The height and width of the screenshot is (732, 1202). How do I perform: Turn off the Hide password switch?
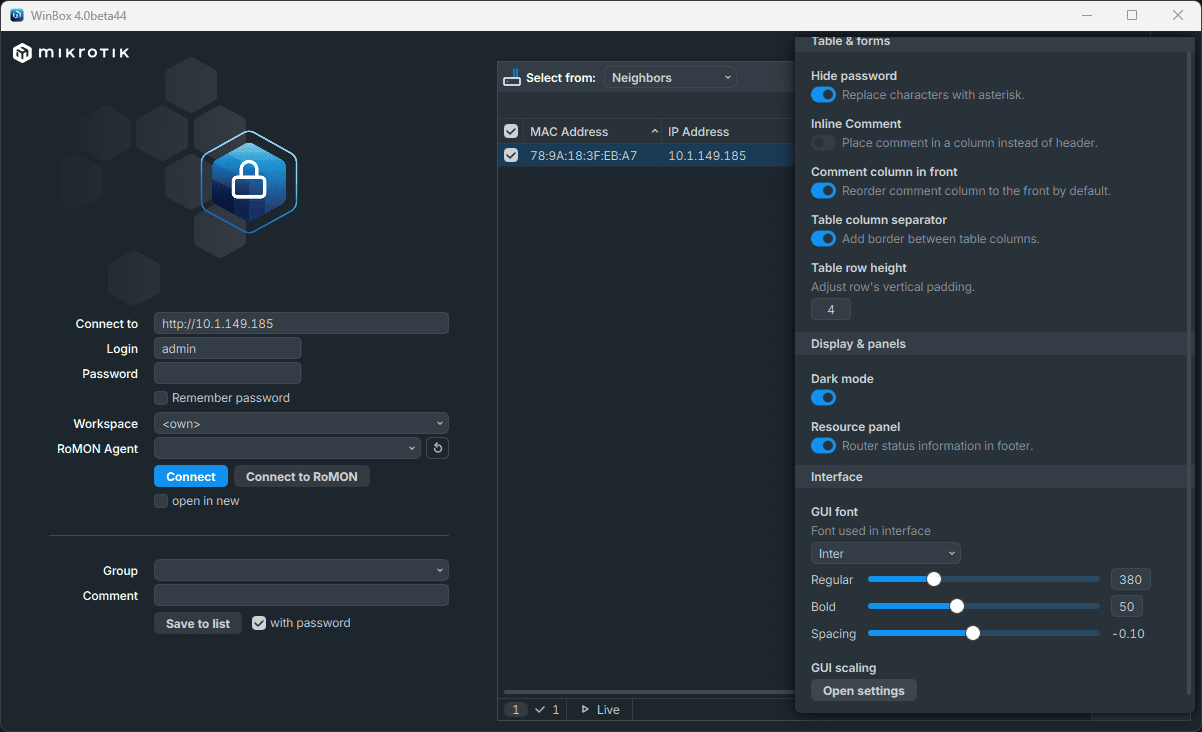pos(823,95)
